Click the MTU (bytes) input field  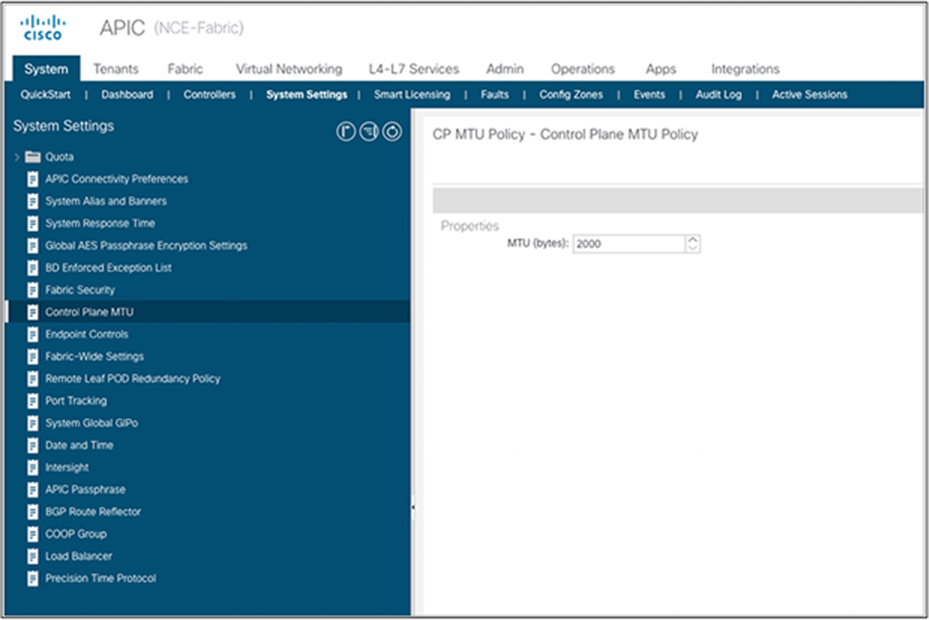[629, 244]
